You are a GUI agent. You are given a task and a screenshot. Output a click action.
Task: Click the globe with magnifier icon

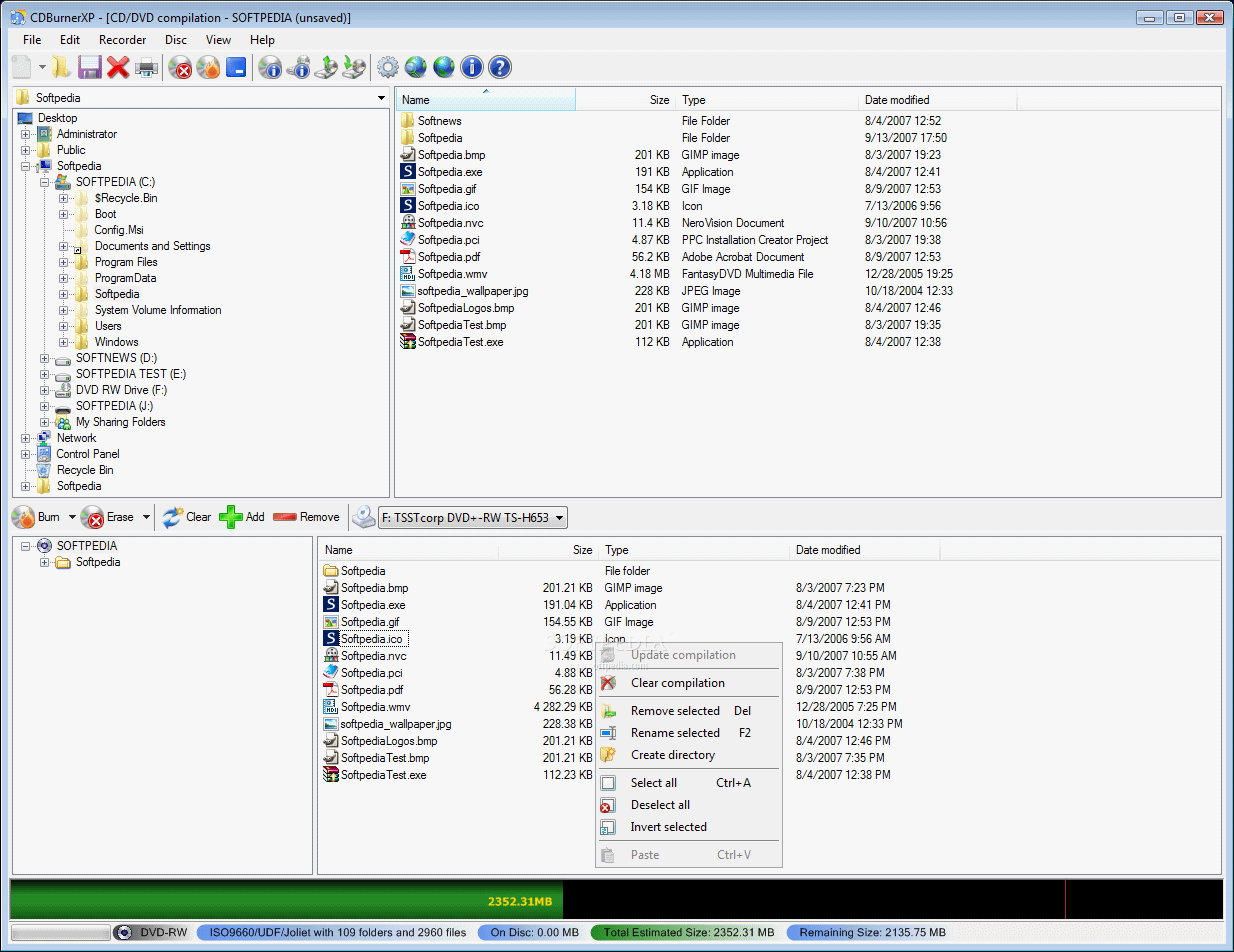(416, 67)
